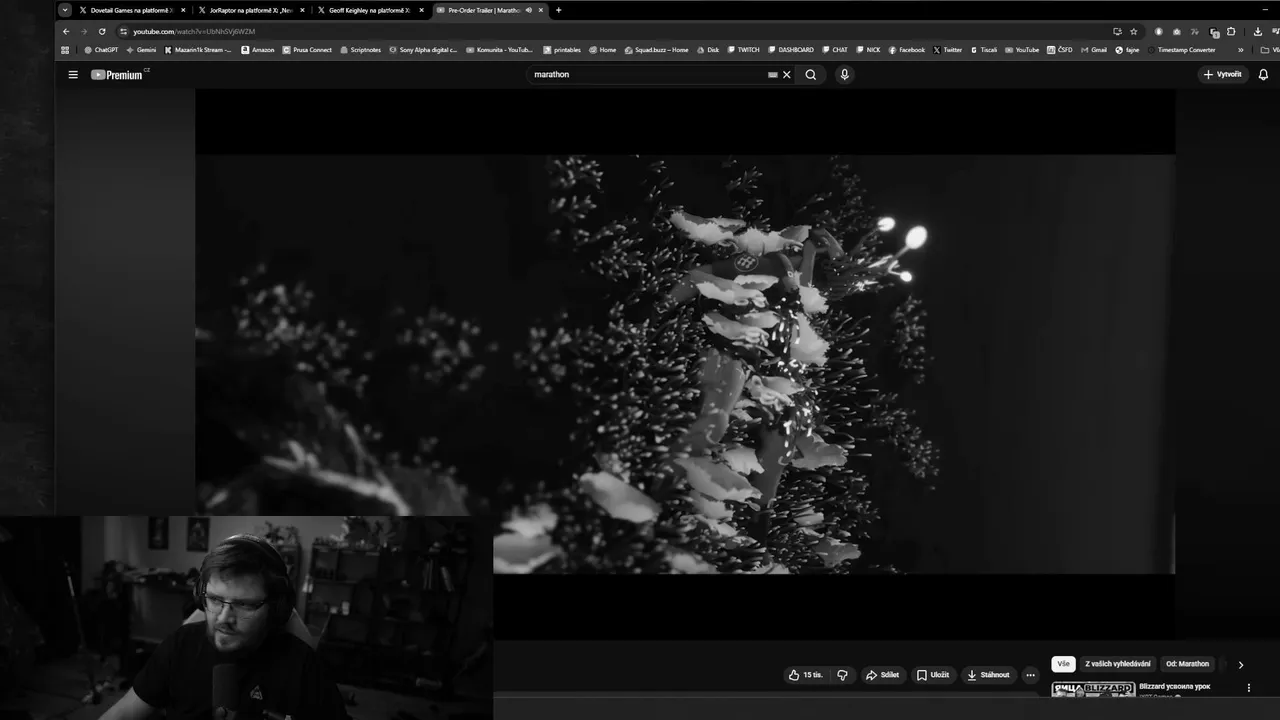Image resolution: width=1280 pixels, height=720 pixels.
Task: Dislike the video
Action: click(x=842, y=675)
